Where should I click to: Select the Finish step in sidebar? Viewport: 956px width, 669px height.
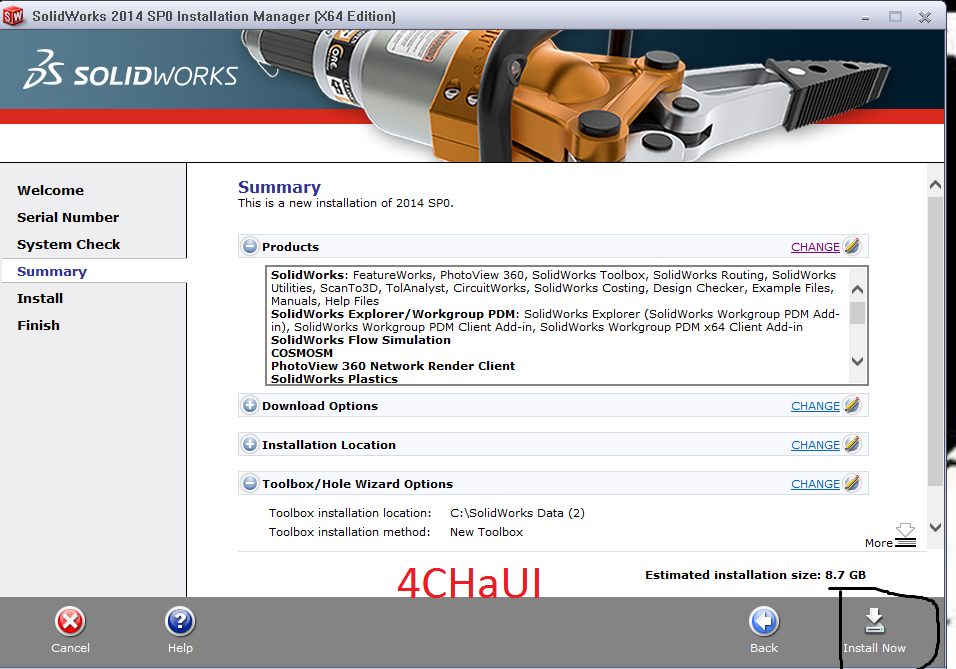click(x=38, y=325)
